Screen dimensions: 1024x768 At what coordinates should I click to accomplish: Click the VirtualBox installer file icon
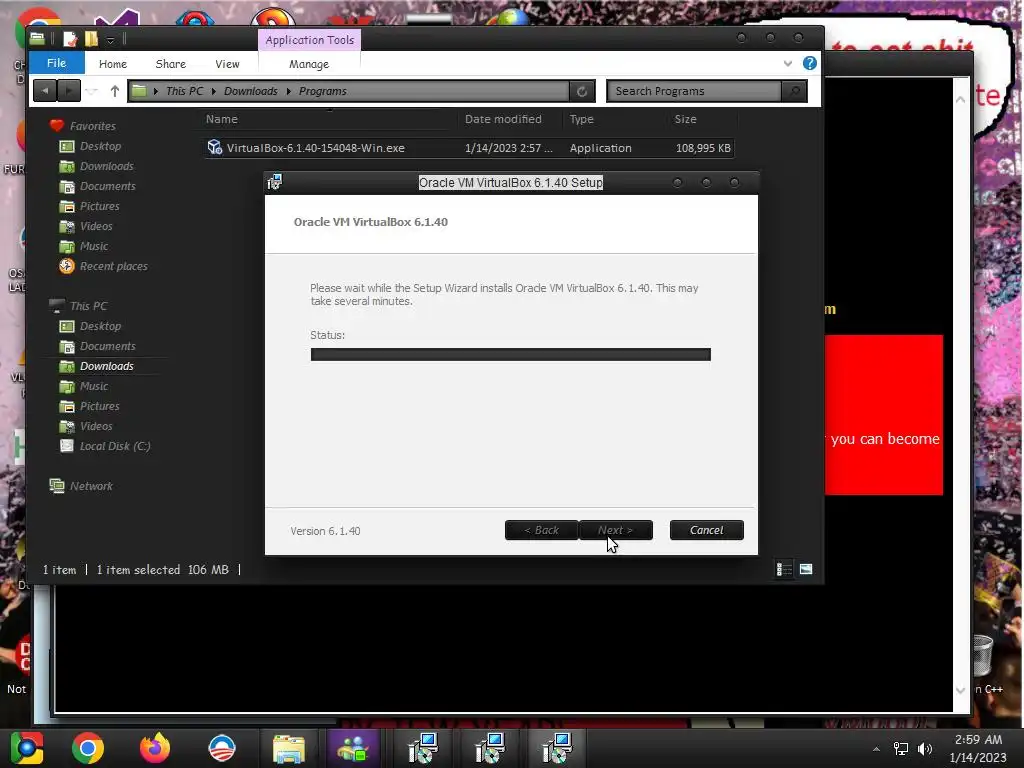coord(214,148)
